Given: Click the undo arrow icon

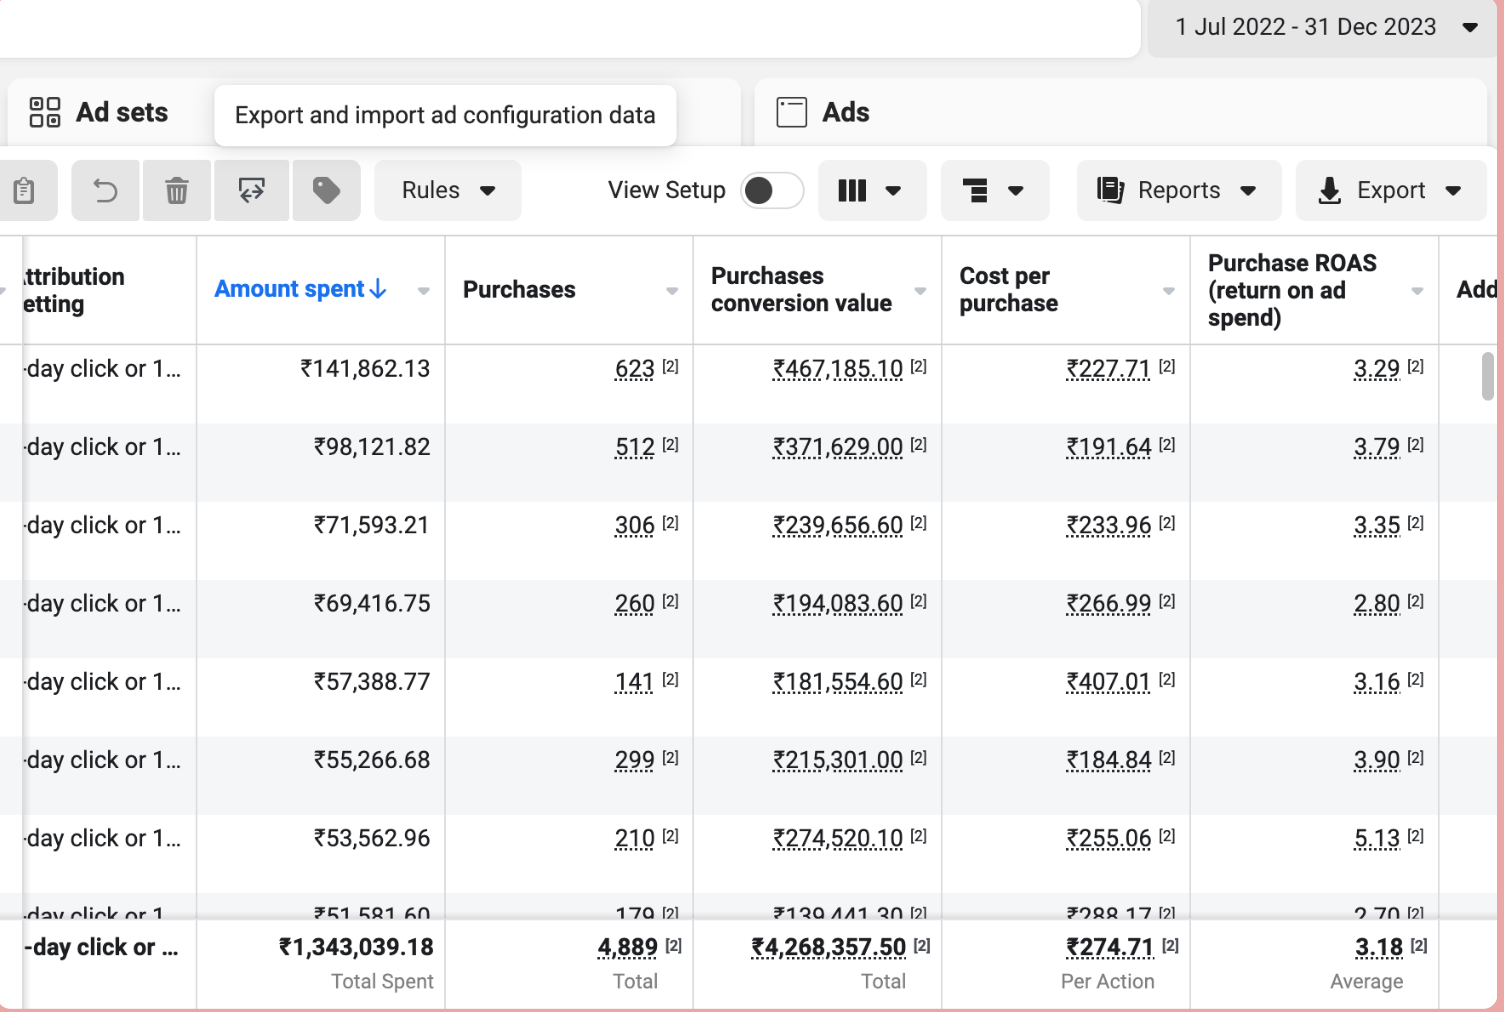Looking at the screenshot, I should [106, 190].
